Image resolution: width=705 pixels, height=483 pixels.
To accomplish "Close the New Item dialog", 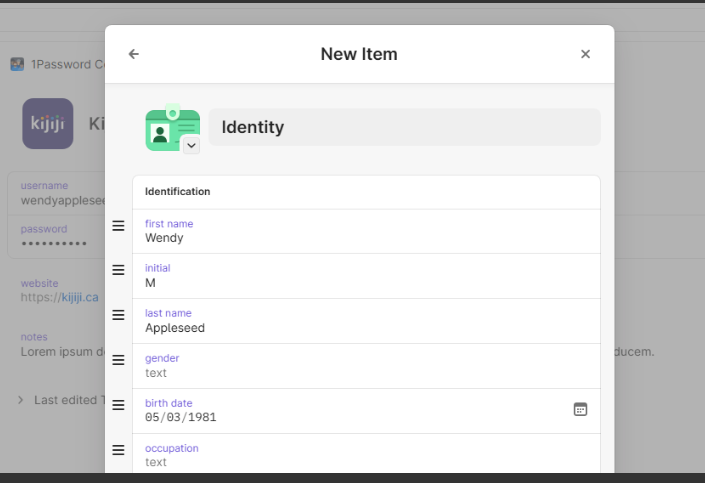I will [585, 54].
